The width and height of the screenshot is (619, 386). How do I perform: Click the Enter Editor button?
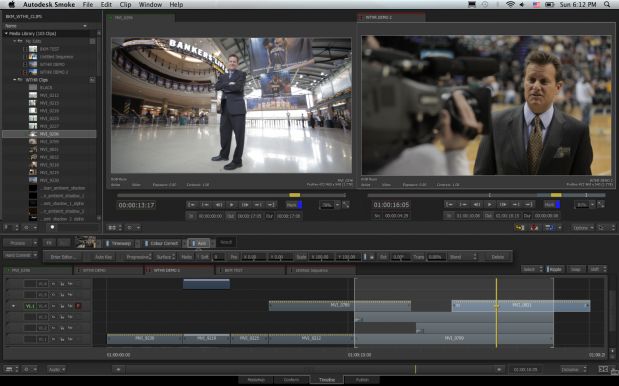62,257
